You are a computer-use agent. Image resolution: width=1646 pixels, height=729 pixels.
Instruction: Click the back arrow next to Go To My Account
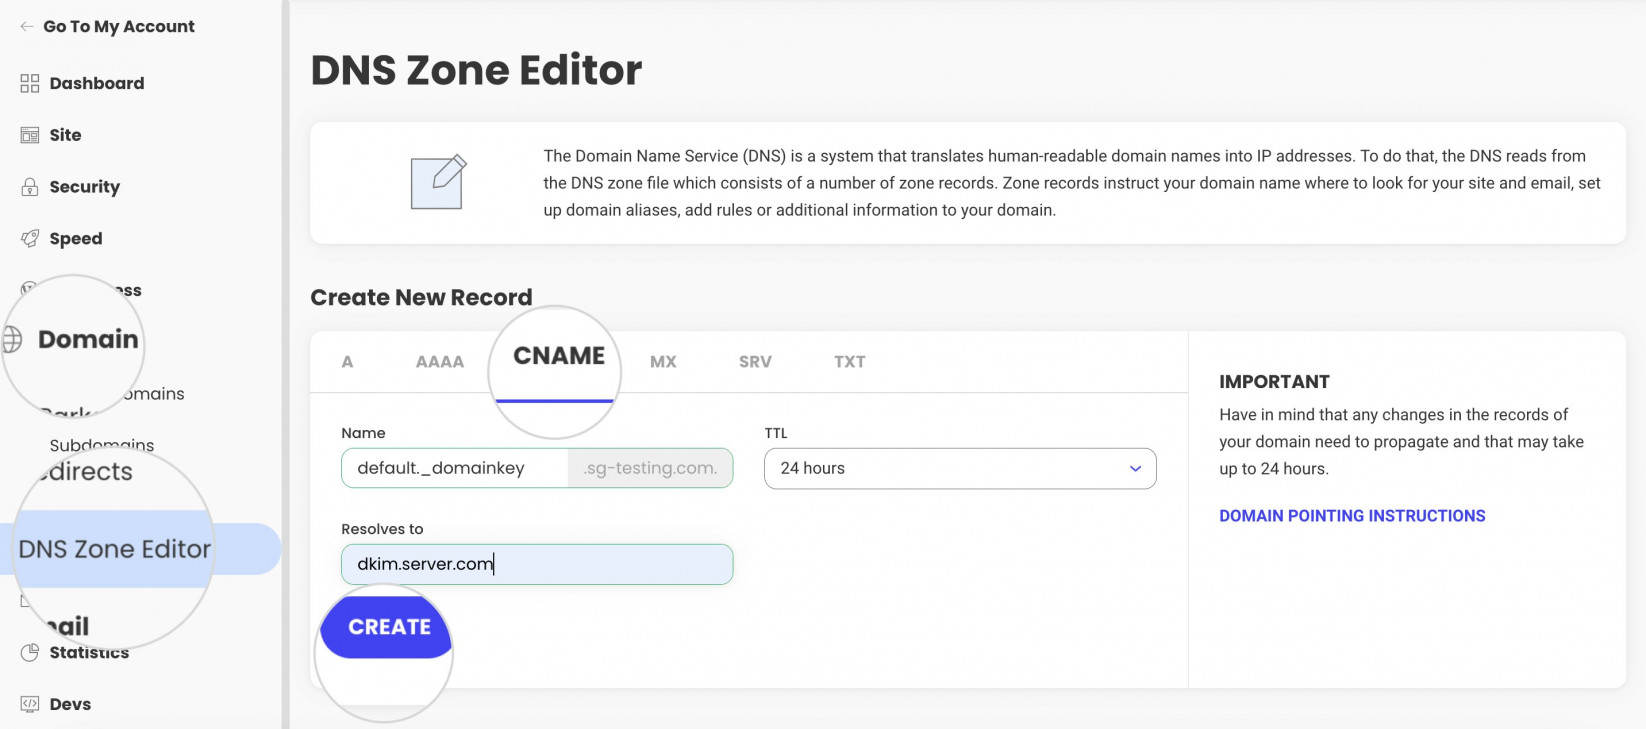(x=27, y=27)
